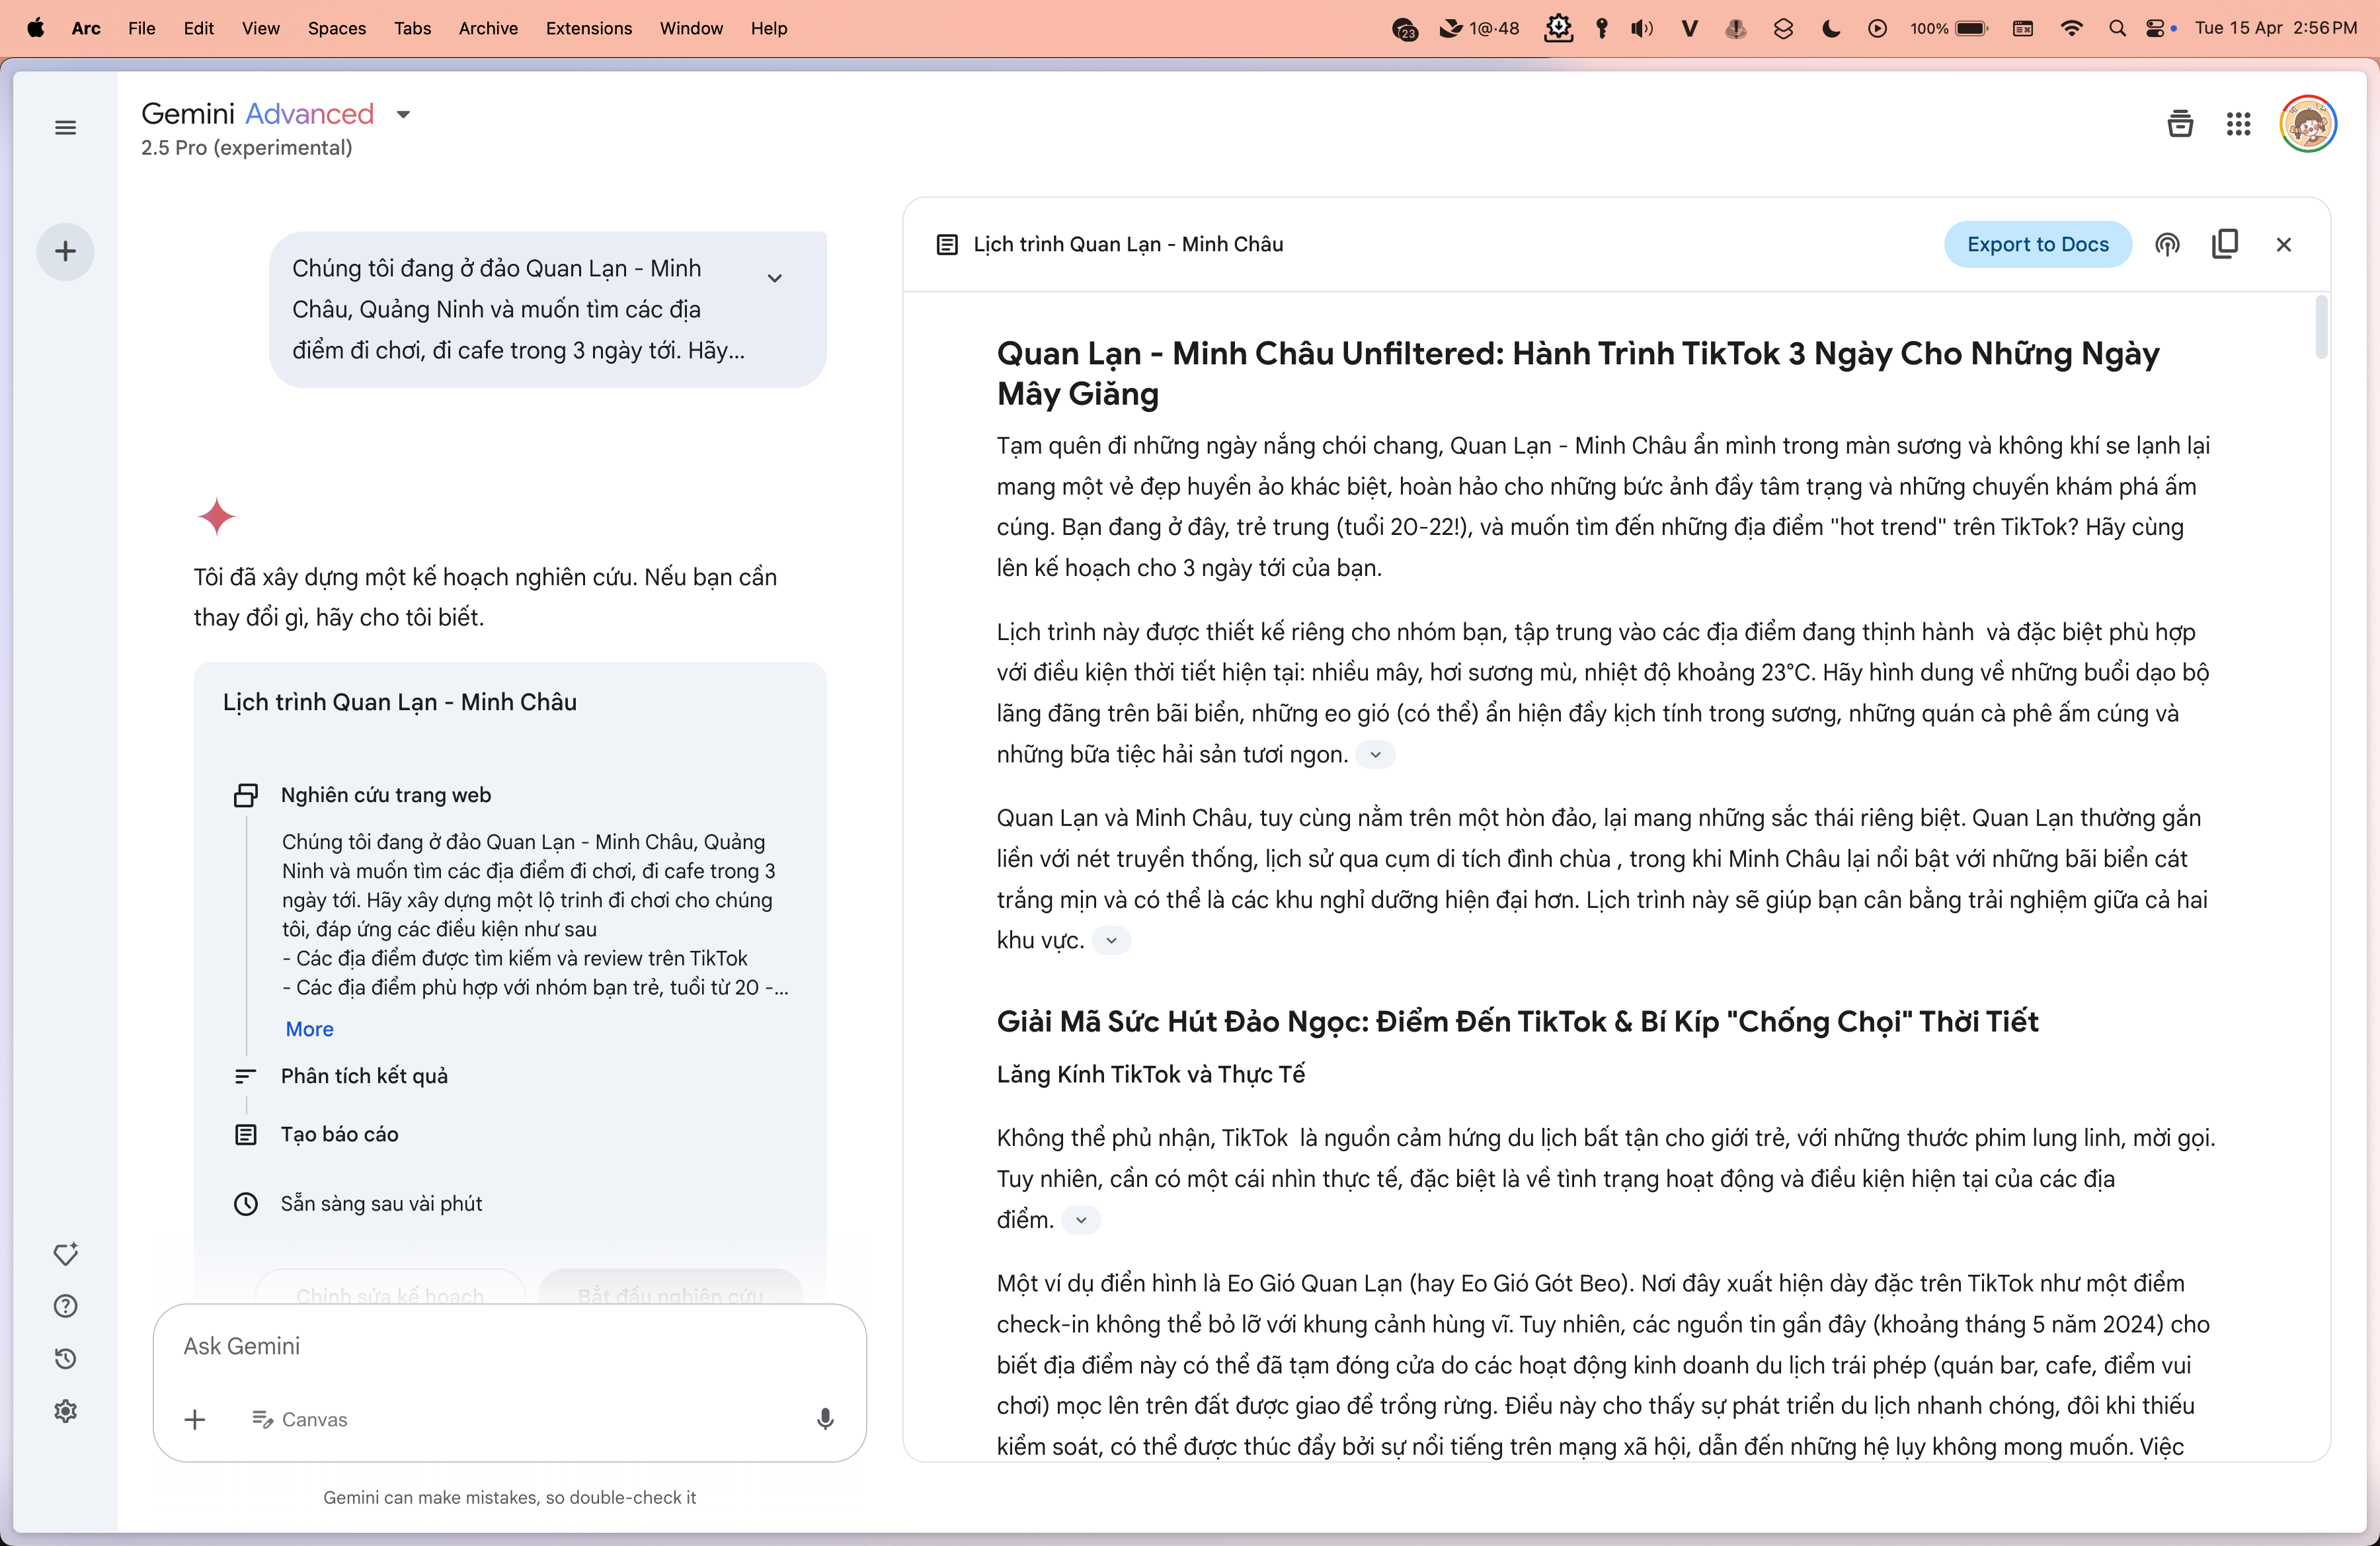Open the Apple menu
Viewport: 2380px width, 1546px height.
coord(35,28)
